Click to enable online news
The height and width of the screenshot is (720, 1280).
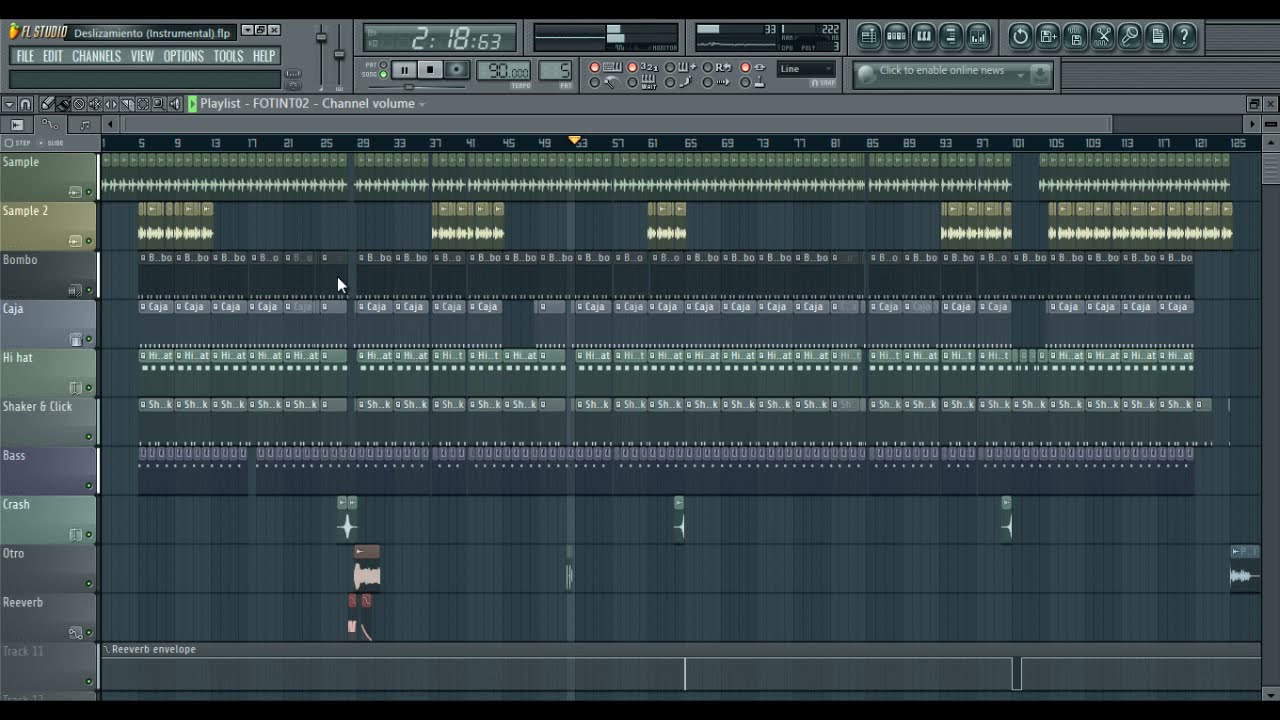(942, 71)
